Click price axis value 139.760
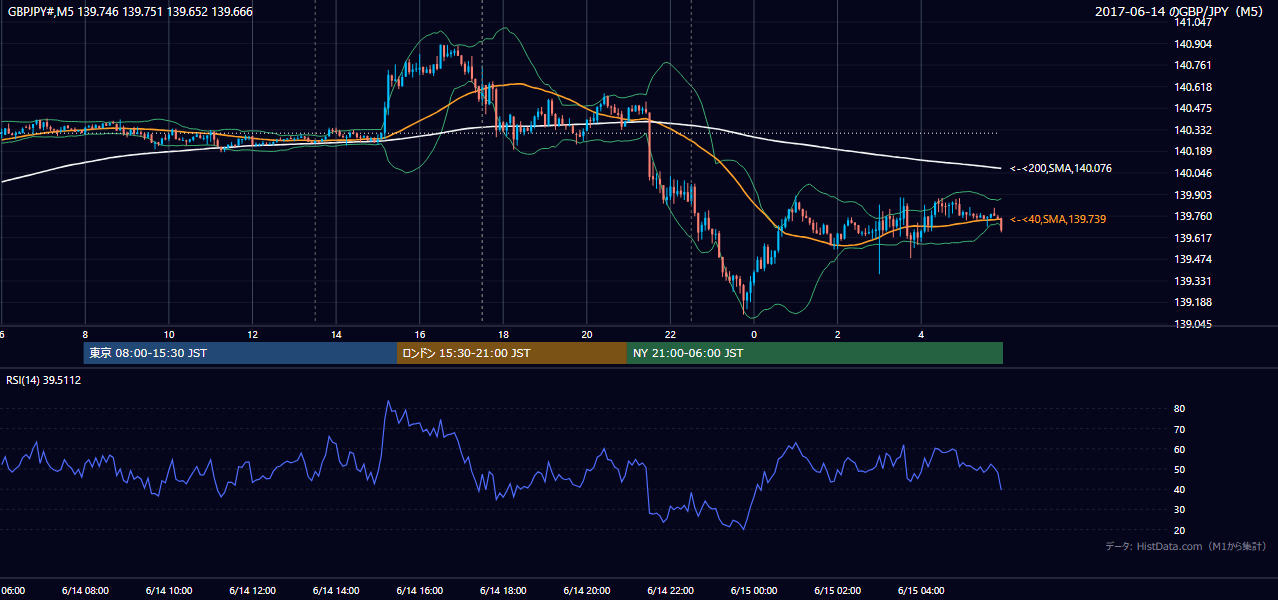This screenshot has width=1278, height=600. (x=1193, y=216)
